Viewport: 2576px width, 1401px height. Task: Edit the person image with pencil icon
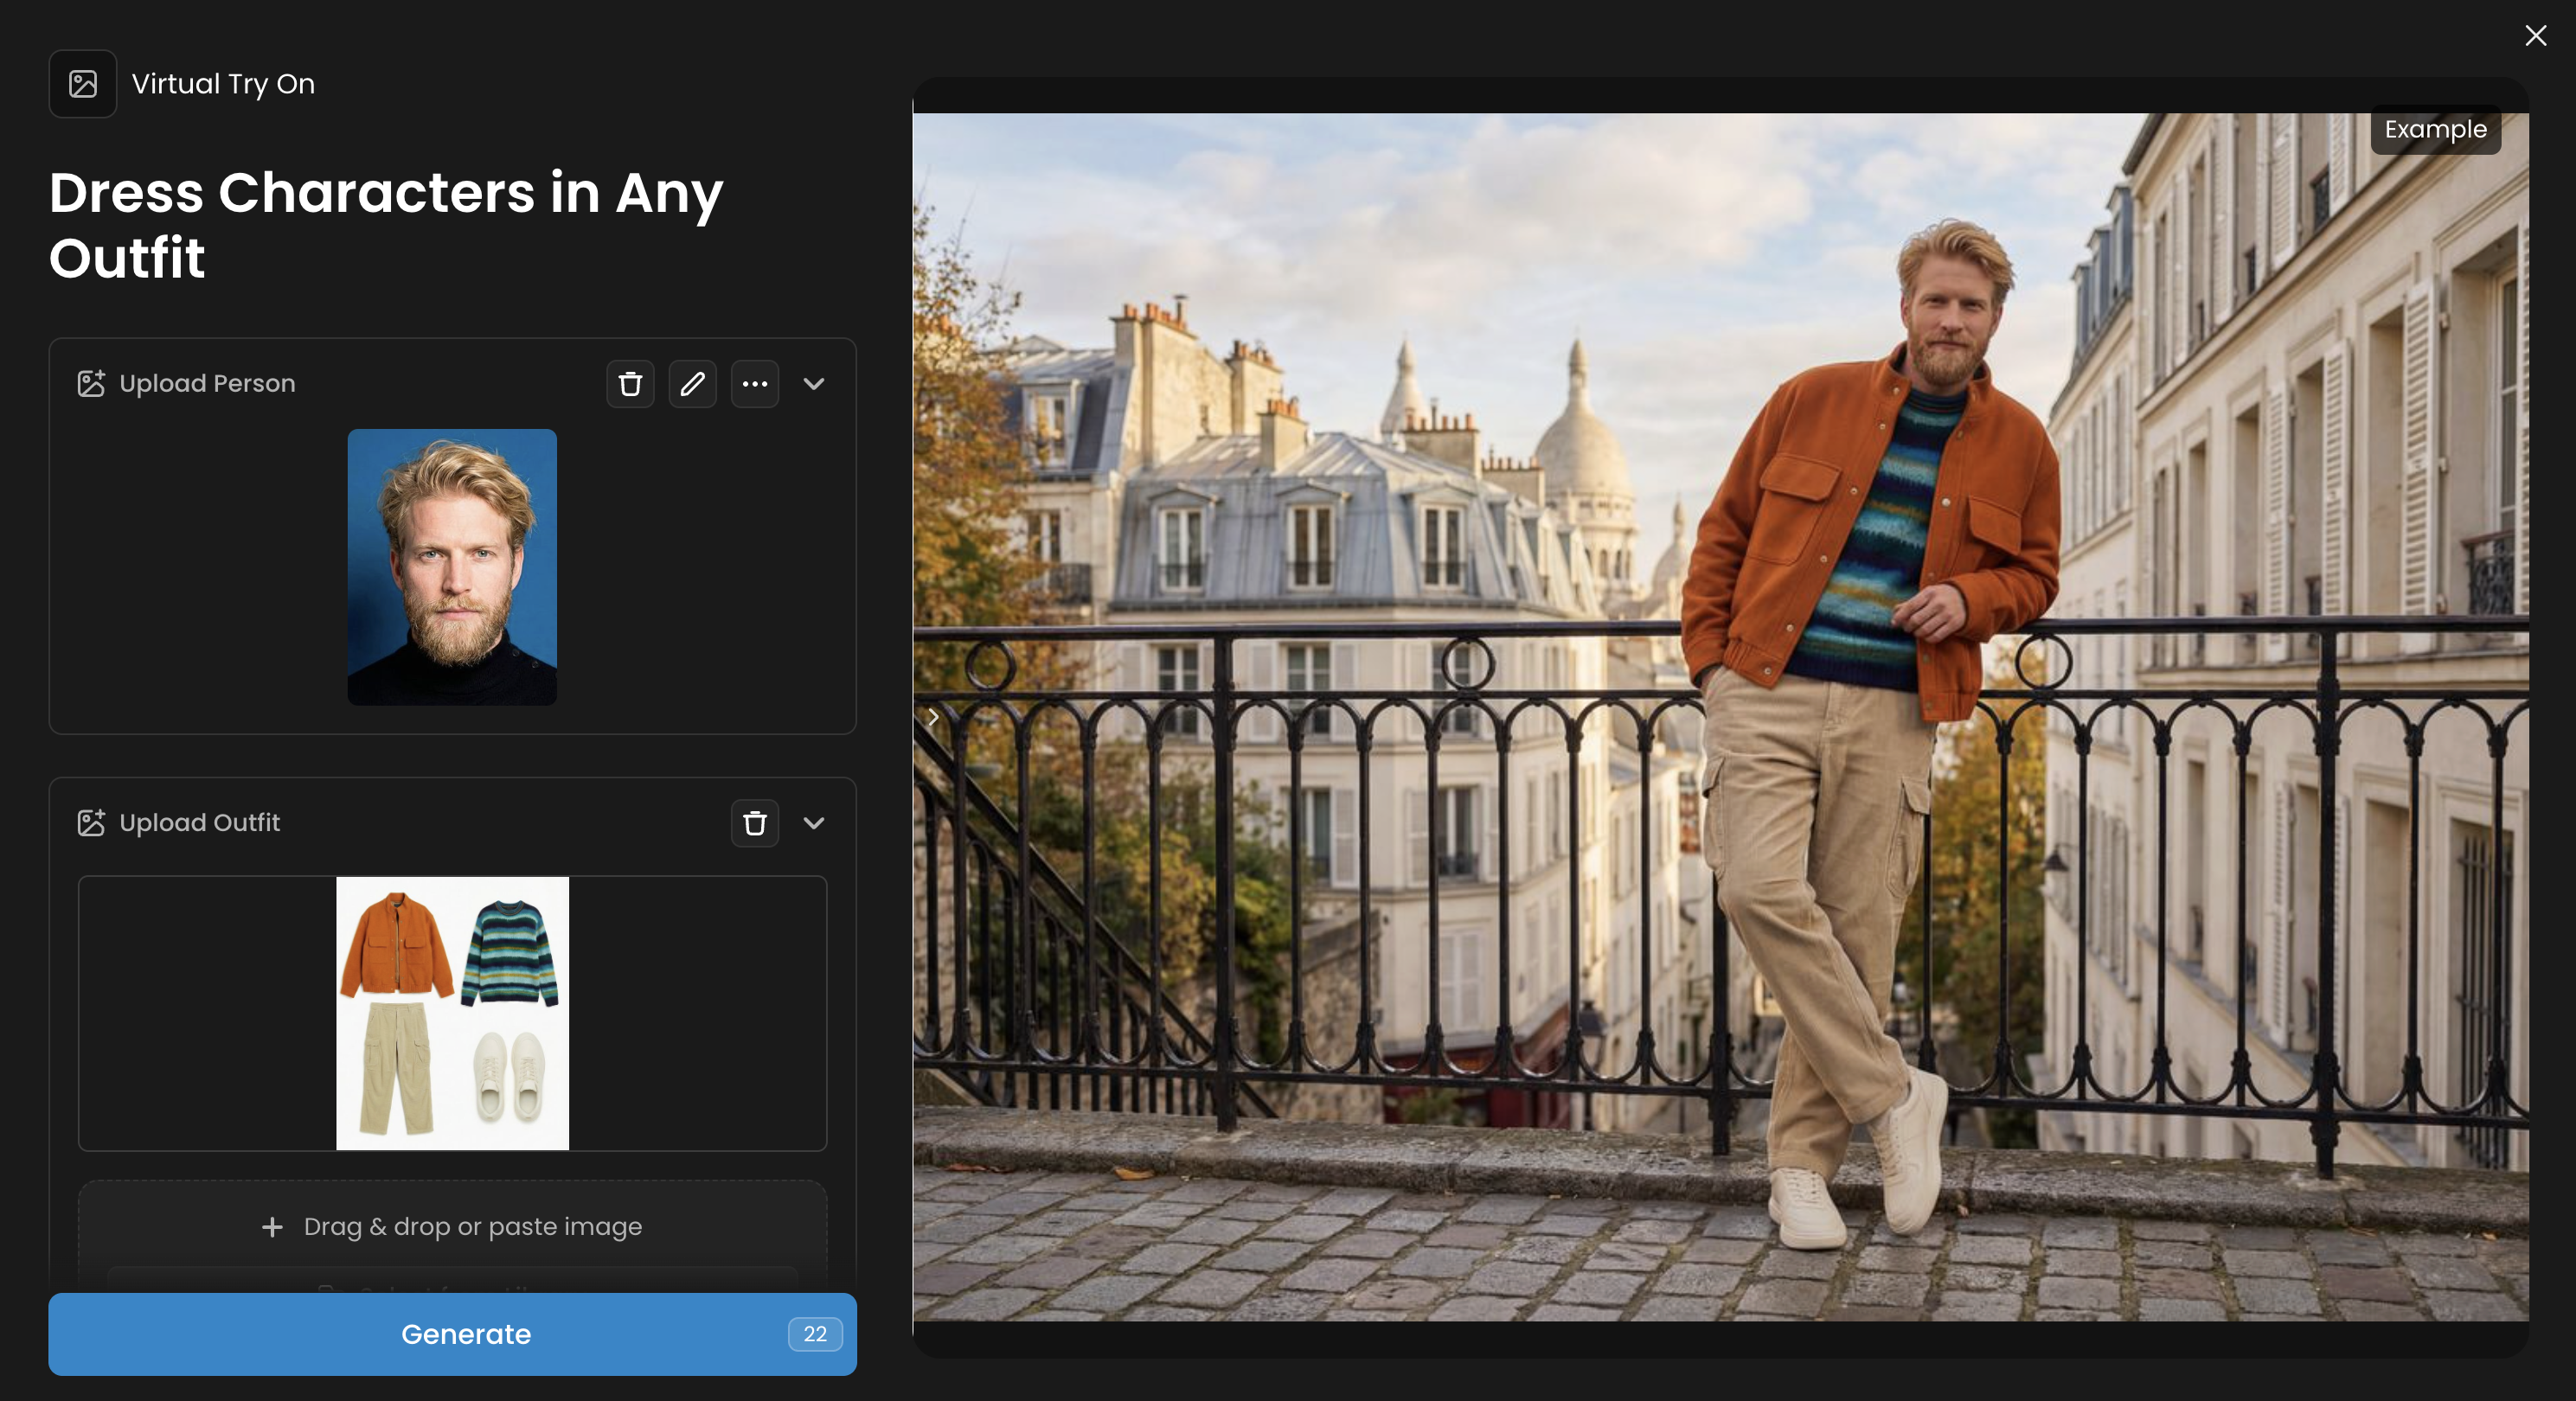692,384
